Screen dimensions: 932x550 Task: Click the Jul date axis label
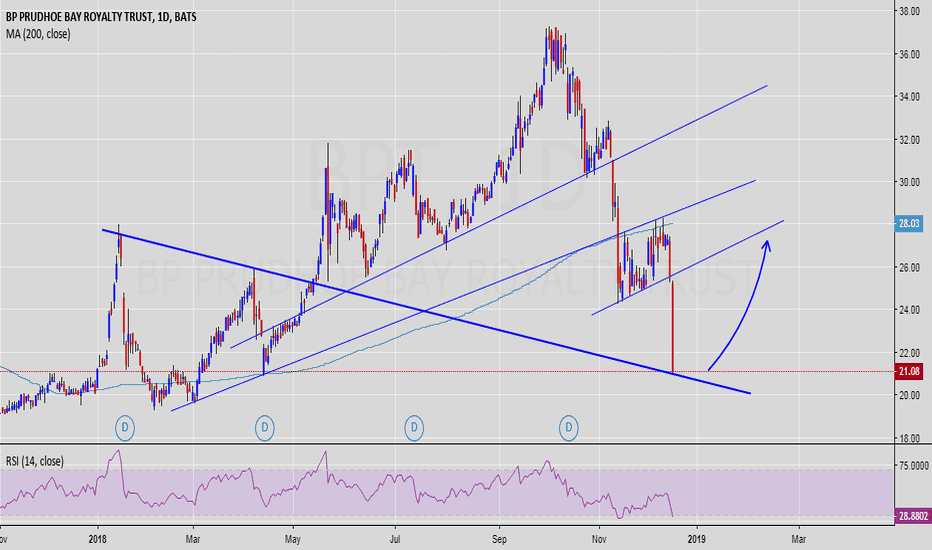click(x=395, y=539)
